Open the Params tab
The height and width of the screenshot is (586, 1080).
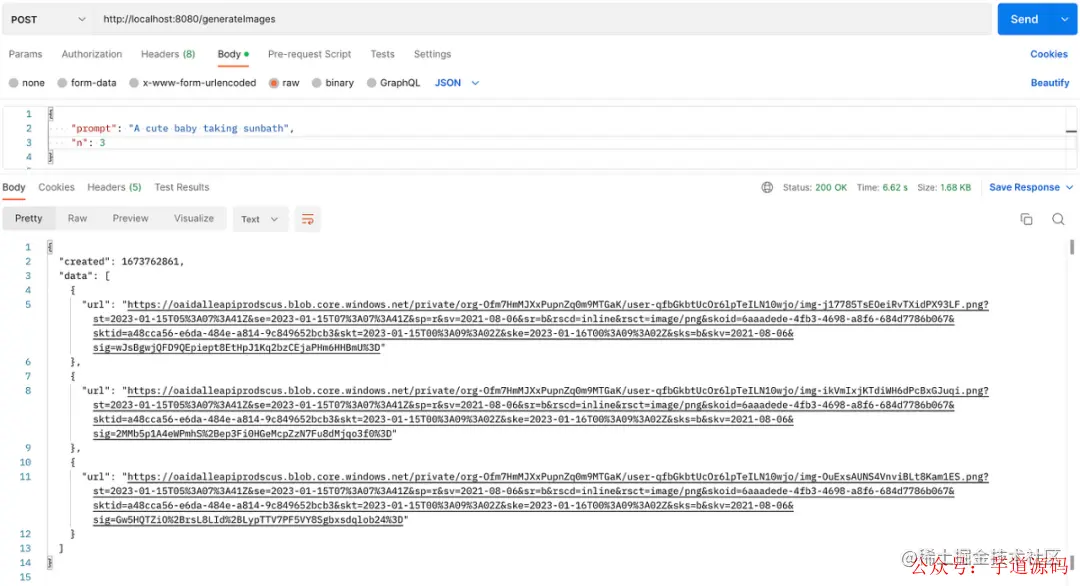coord(25,54)
